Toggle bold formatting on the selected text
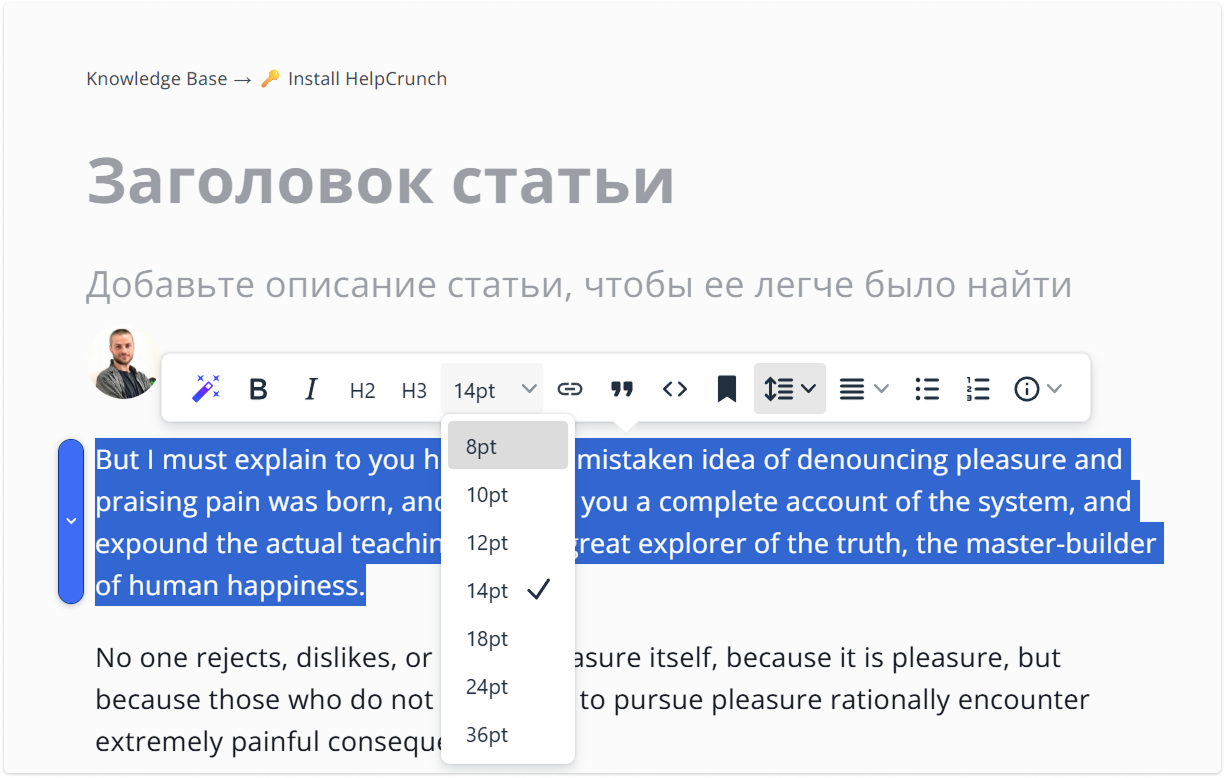1225x778 pixels. tap(258, 388)
